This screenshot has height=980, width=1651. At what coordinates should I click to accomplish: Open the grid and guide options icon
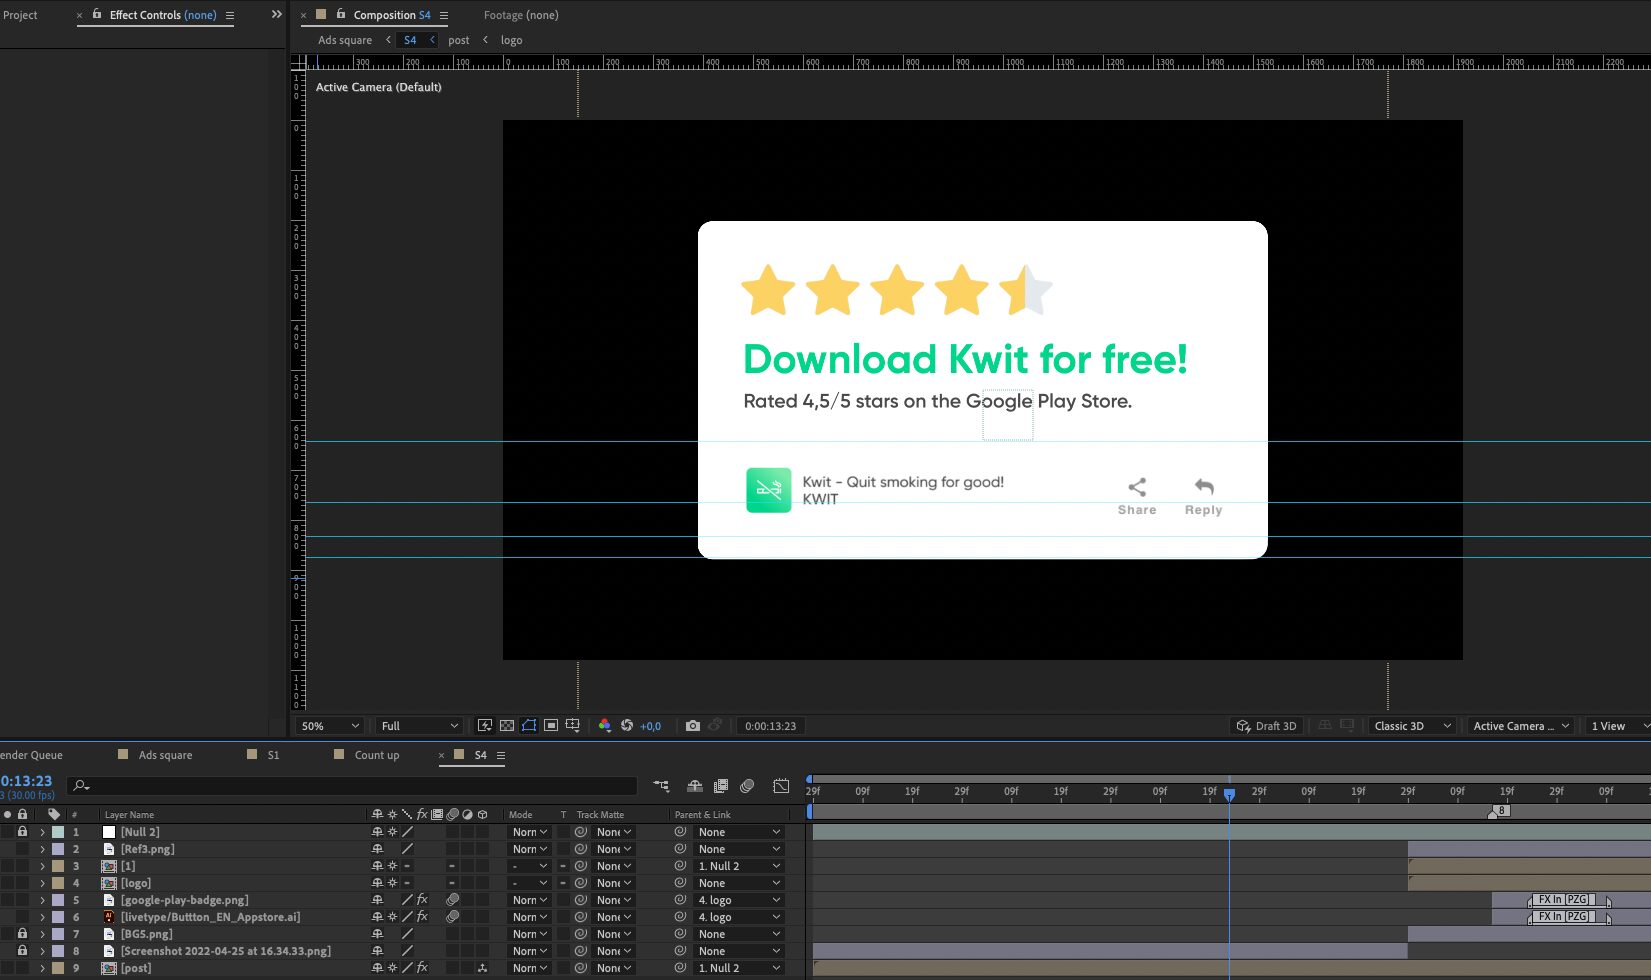click(x=573, y=726)
